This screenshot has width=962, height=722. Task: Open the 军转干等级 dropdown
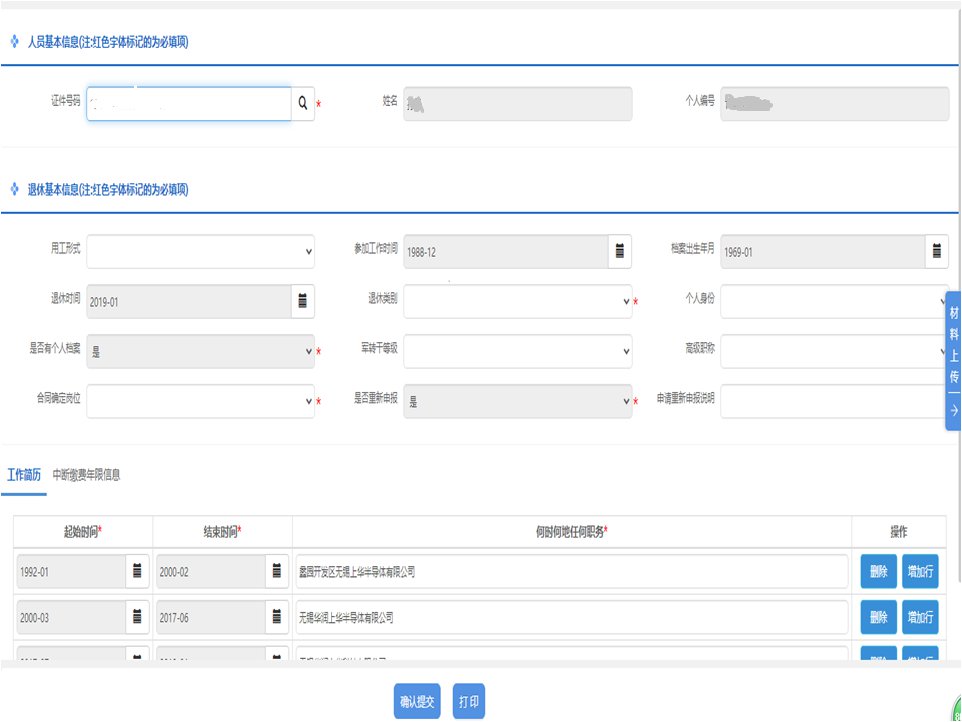517,351
